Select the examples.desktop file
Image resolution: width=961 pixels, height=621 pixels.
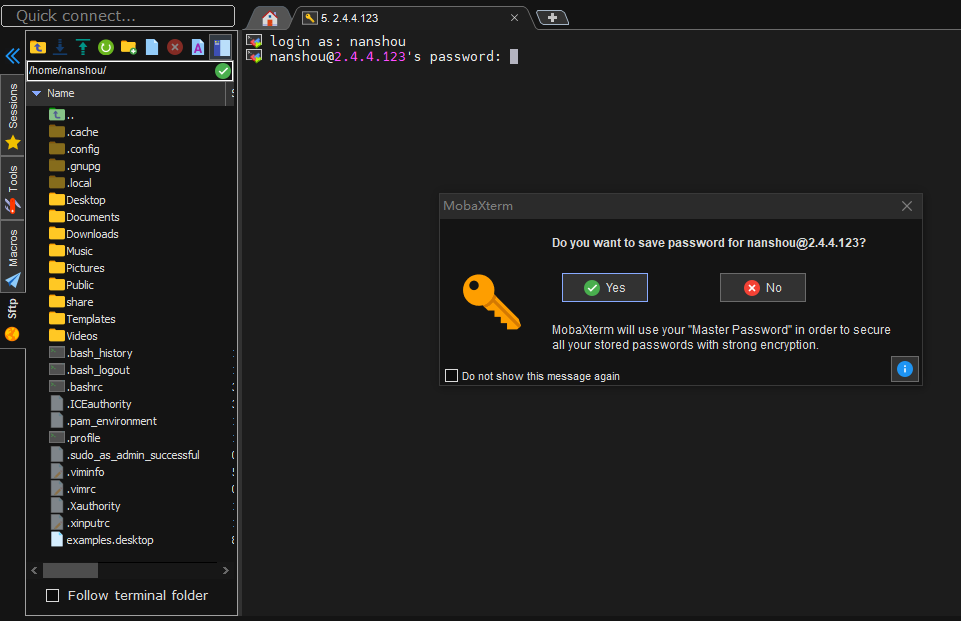(102, 540)
